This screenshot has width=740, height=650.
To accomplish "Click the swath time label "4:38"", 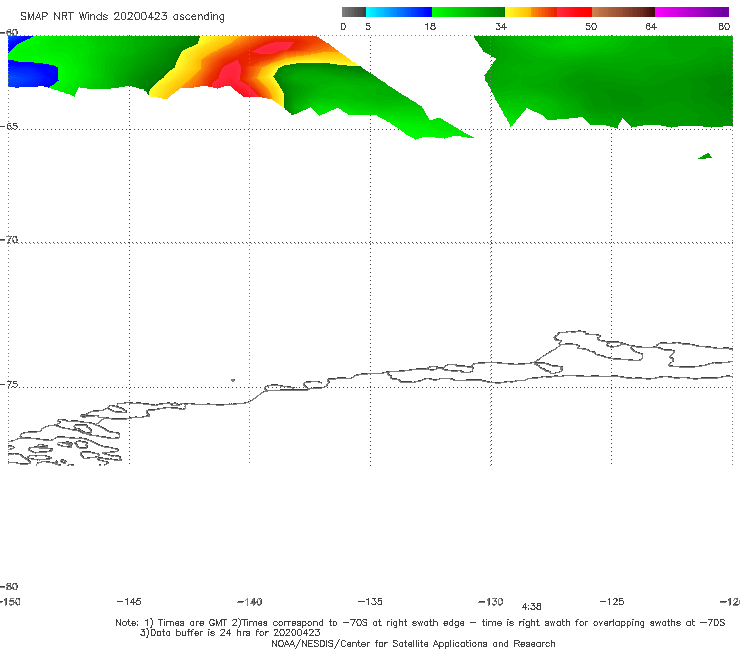I will click(531, 607).
